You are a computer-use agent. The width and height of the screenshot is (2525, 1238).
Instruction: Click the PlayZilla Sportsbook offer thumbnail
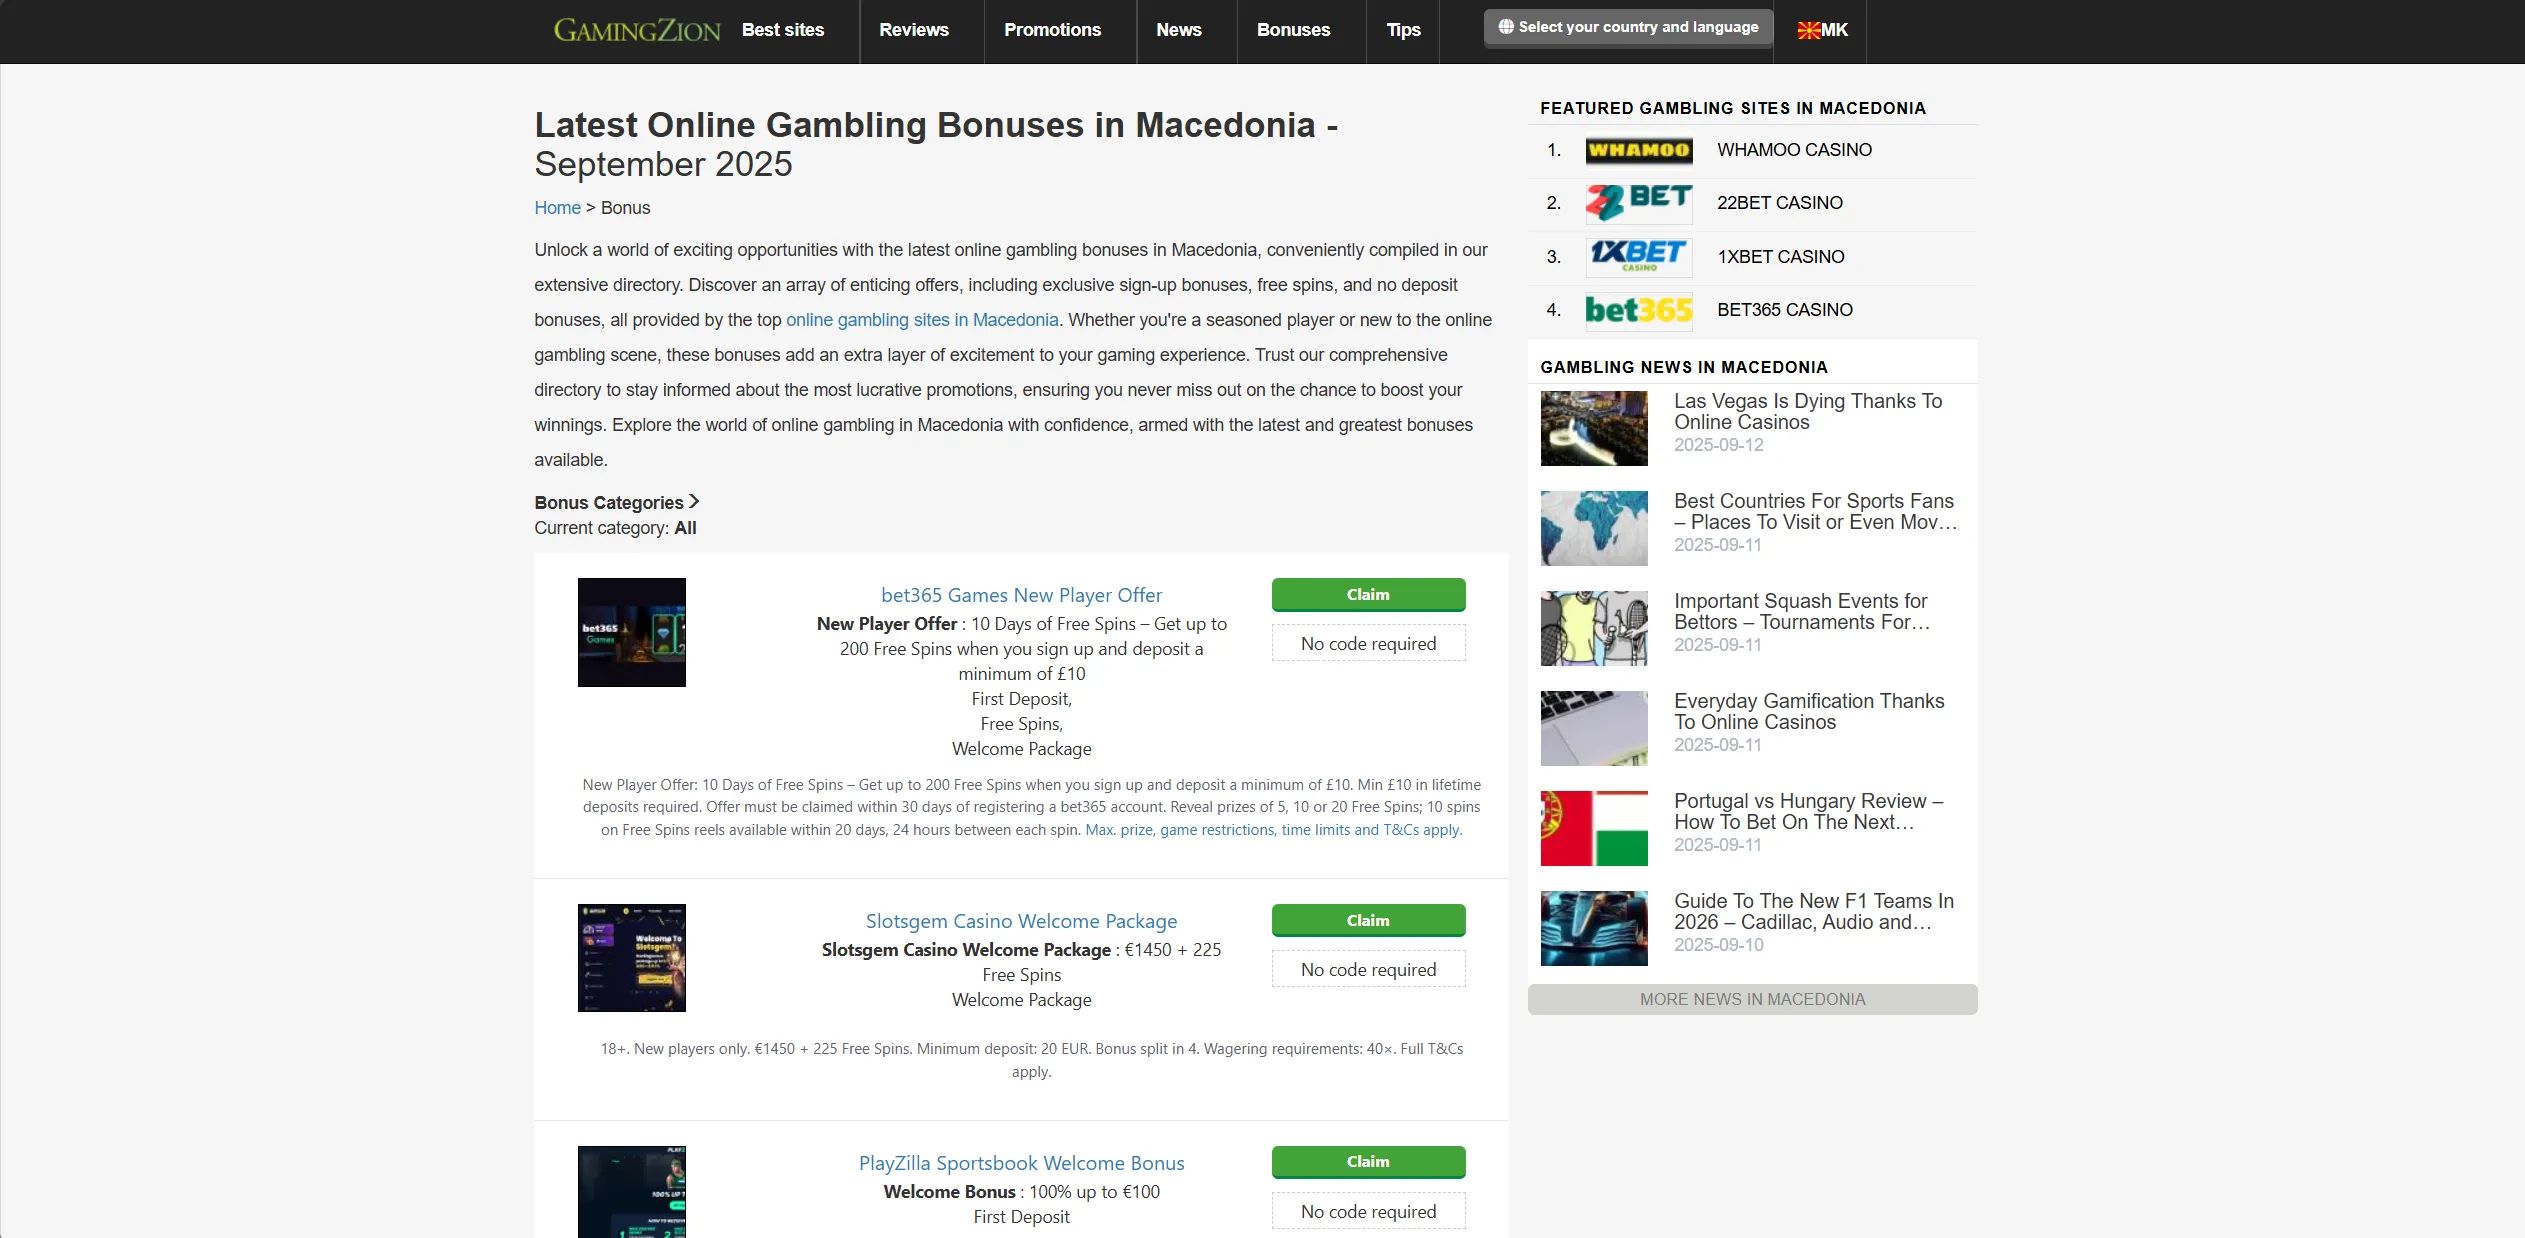point(632,1192)
